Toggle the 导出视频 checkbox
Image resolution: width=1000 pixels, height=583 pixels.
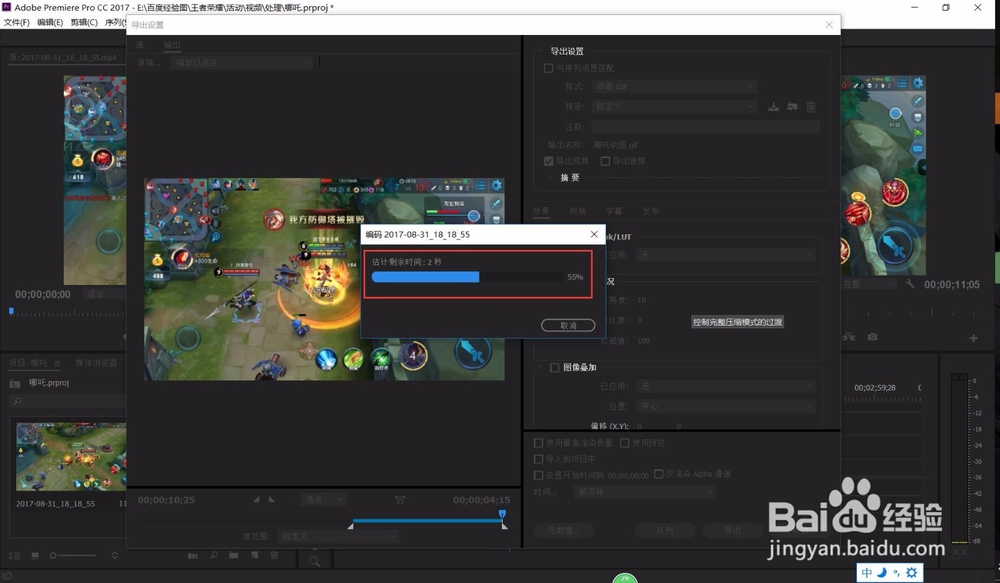(548, 161)
